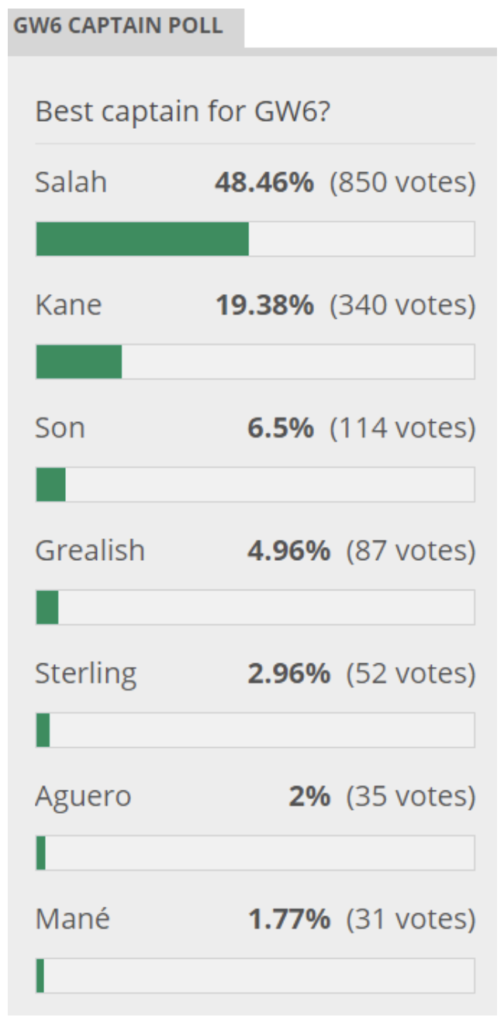Click Sterling's vote result bar

pos(255,729)
